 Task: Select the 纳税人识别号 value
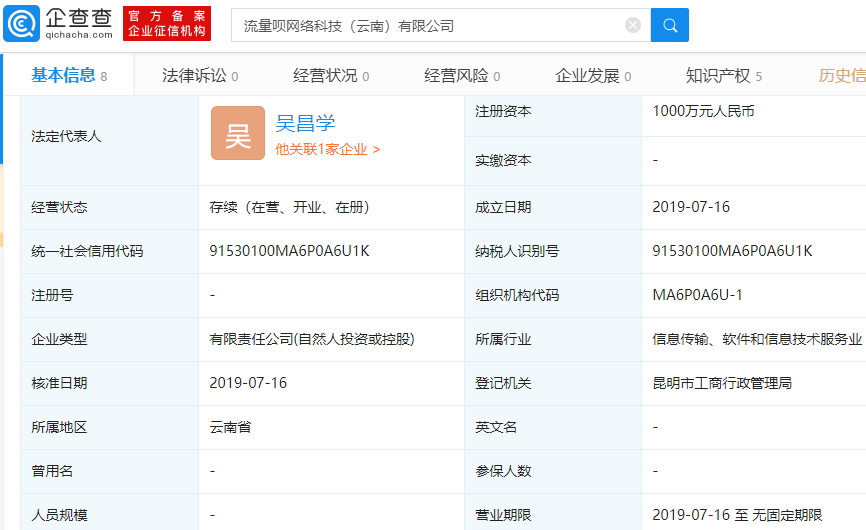pos(732,251)
